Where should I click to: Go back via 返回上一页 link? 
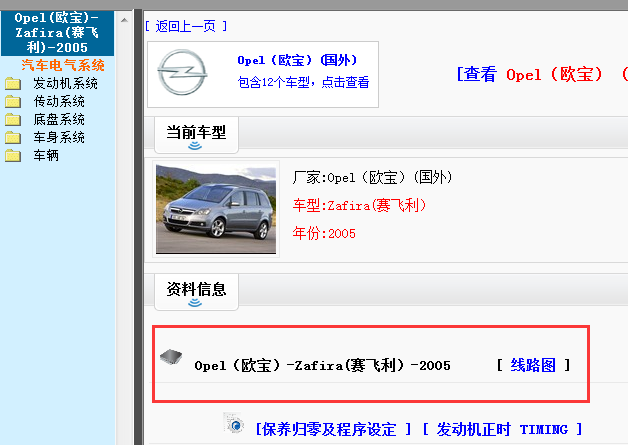coord(186,26)
